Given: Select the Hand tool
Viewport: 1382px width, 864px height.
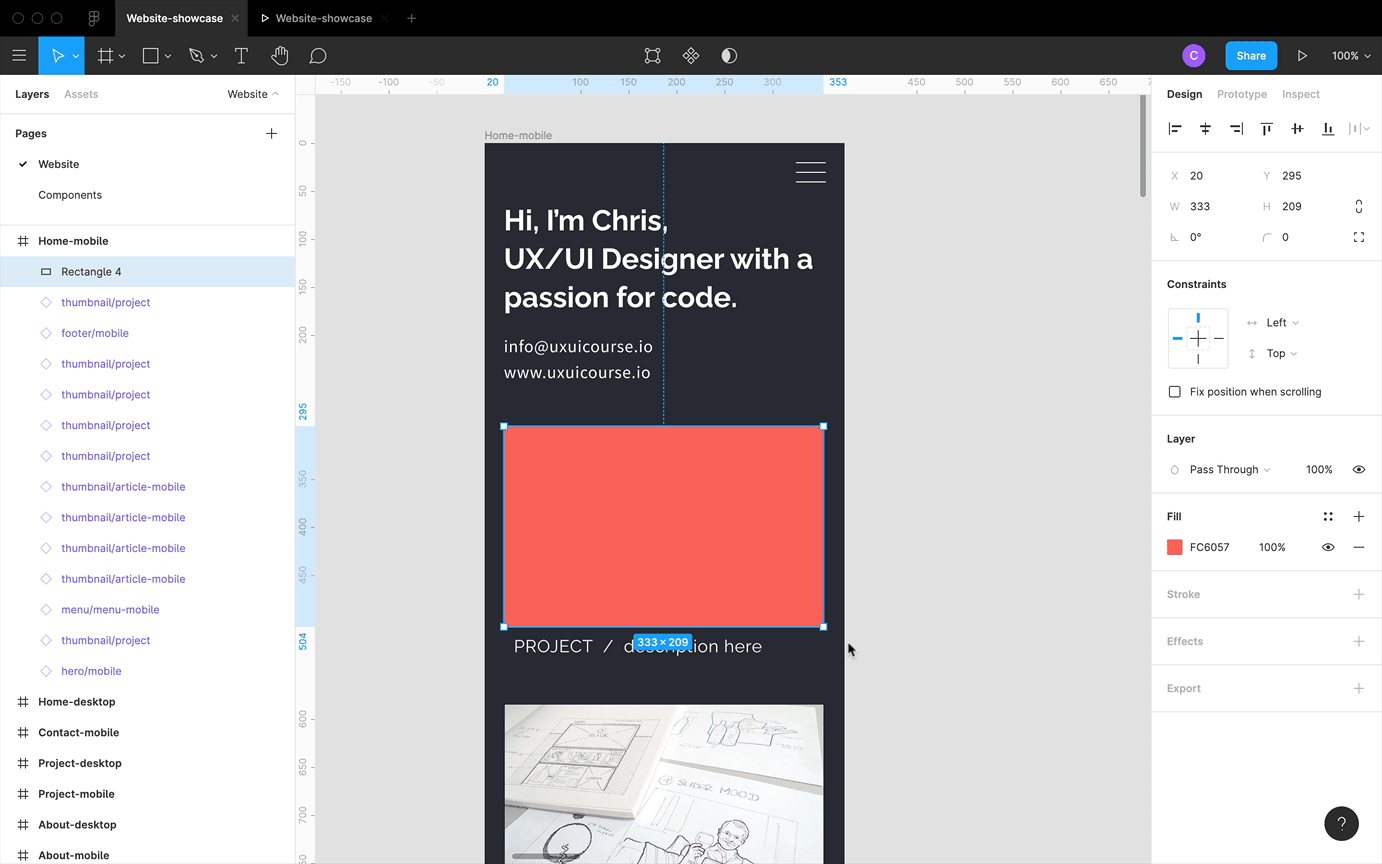Looking at the screenshot, I should pyautogui.click(x=280, y=56).
